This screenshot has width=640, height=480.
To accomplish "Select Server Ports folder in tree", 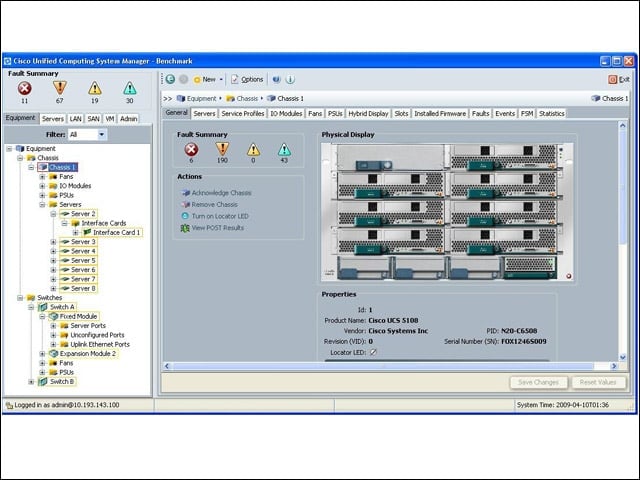I will 83,326.
